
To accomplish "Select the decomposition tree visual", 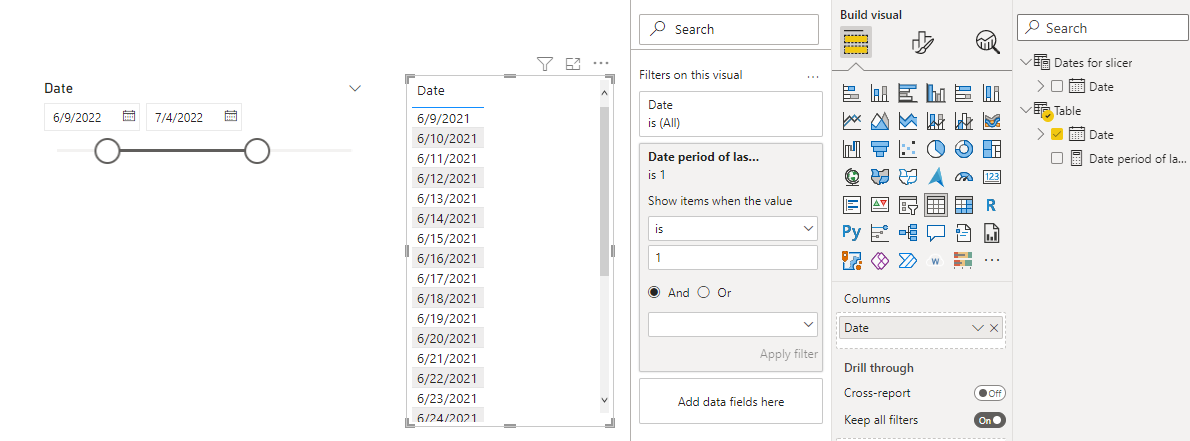I will click(908, 232).
